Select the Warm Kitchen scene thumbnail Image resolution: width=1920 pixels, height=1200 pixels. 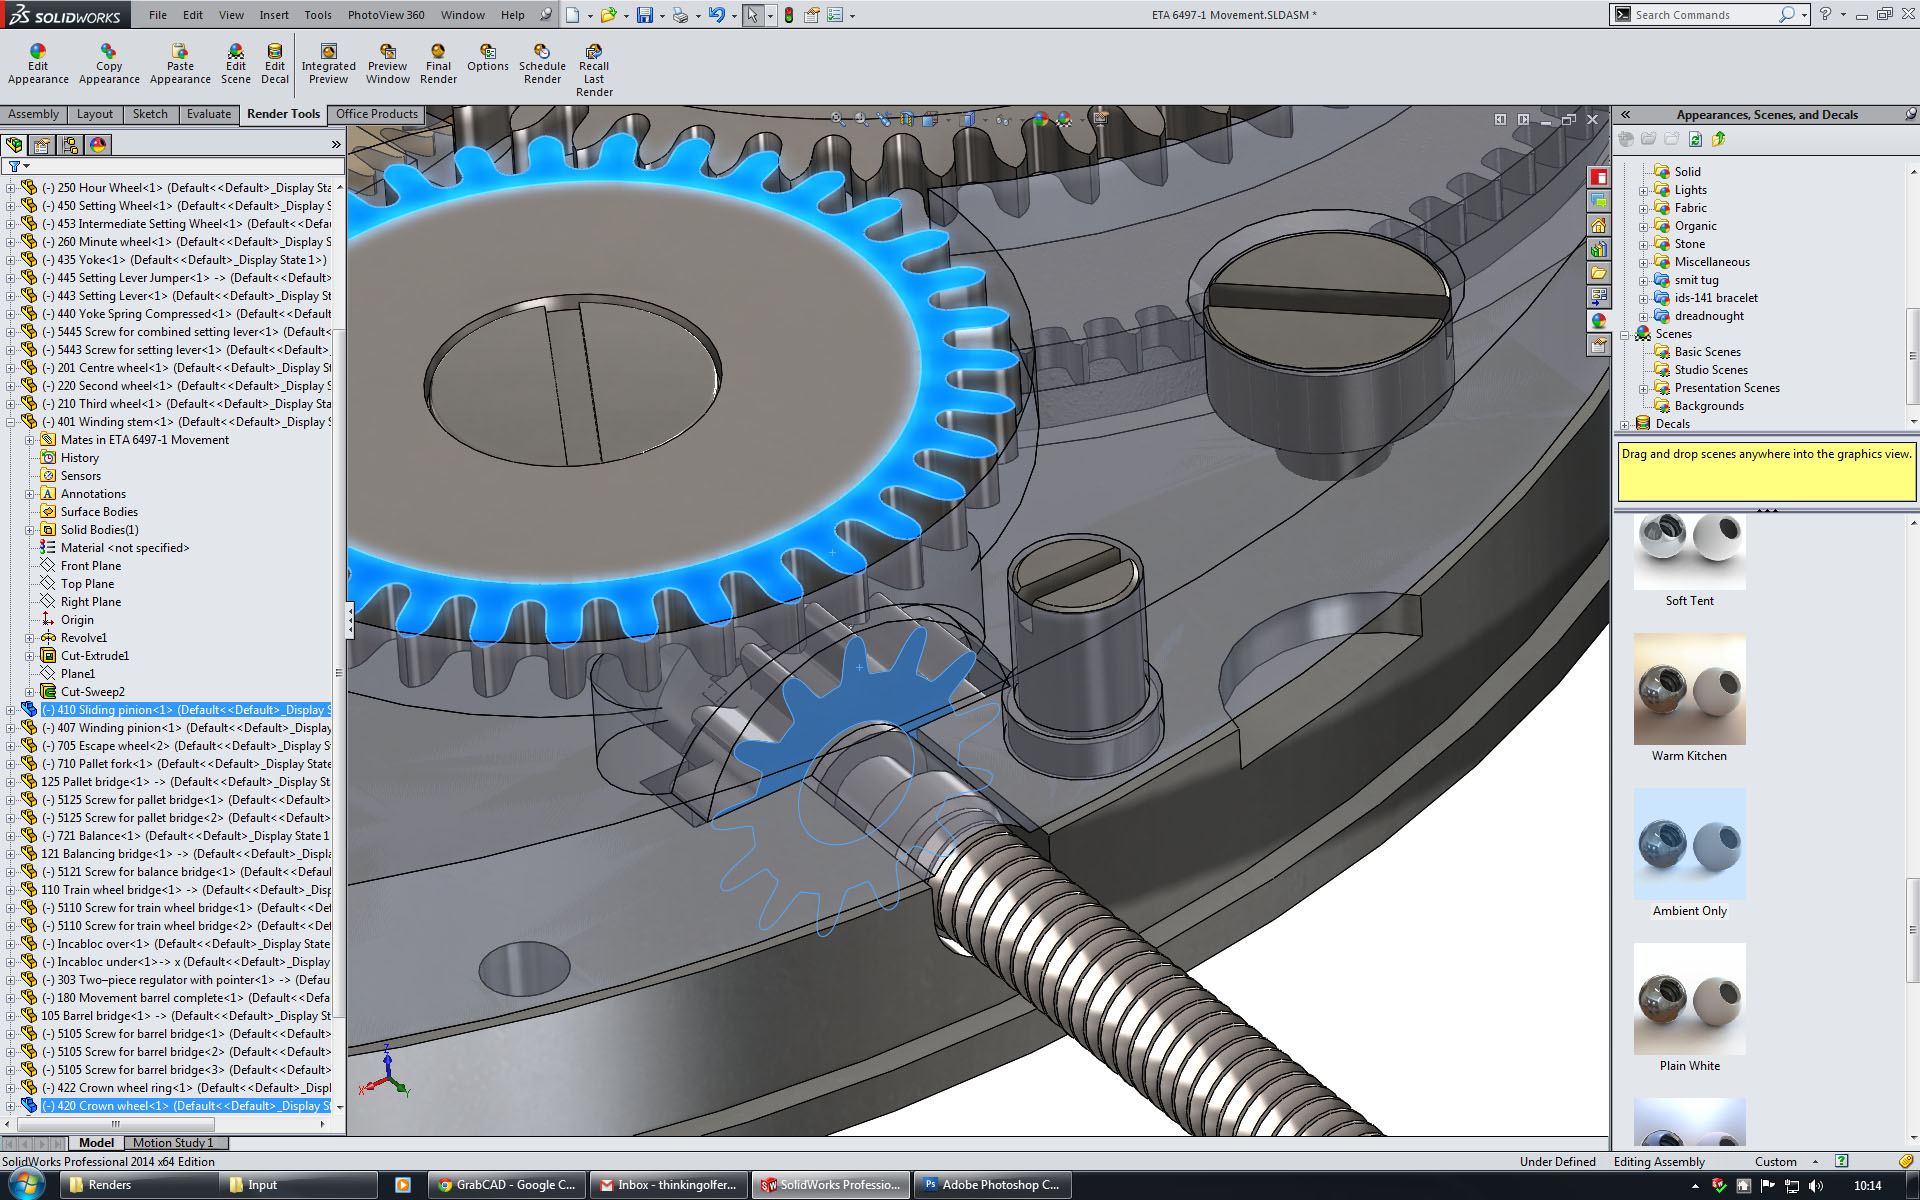point(1689,689)
